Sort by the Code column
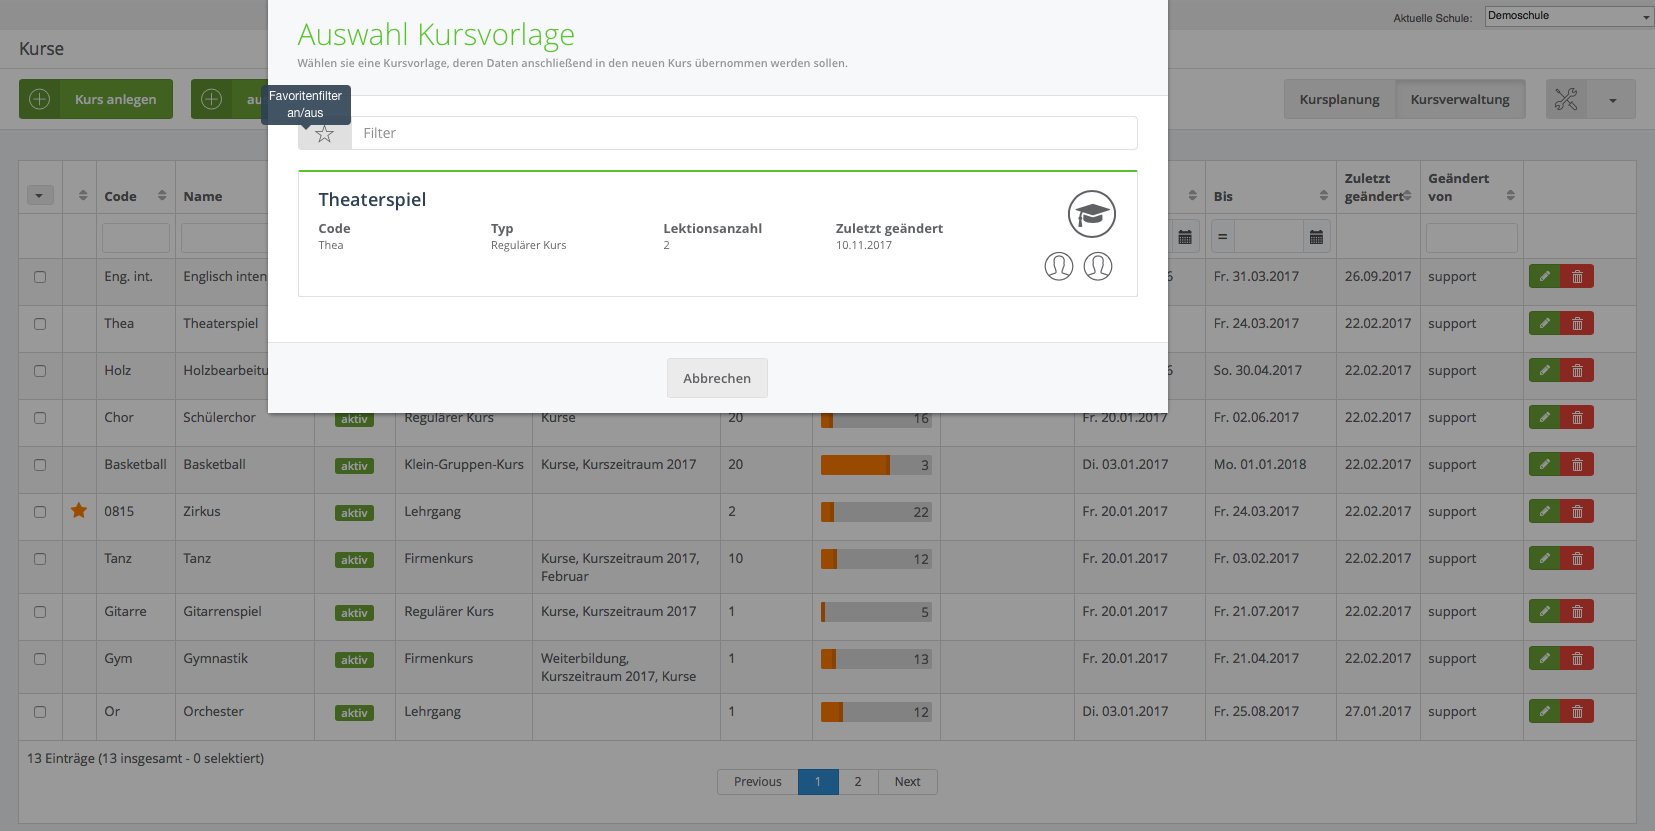Screen dimensions: 1655x831 coord(162,196)
